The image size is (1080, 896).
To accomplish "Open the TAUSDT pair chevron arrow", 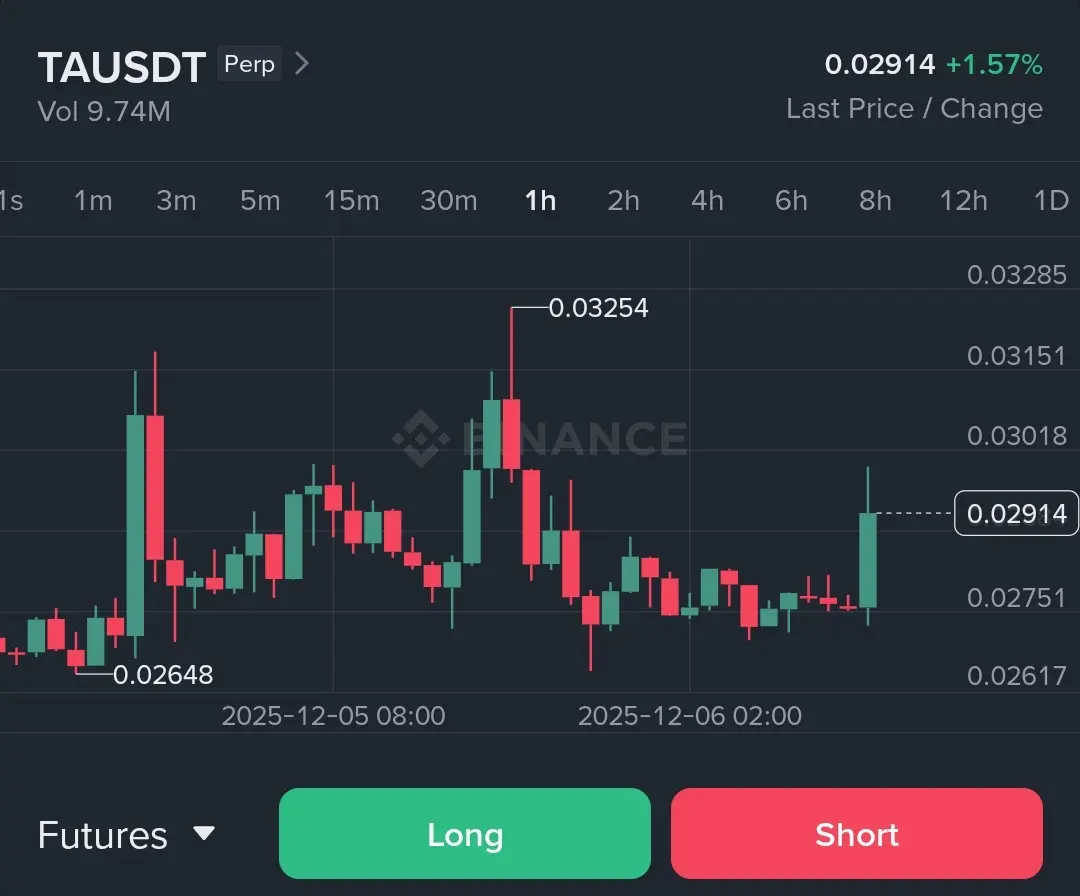I will [302, 65].
